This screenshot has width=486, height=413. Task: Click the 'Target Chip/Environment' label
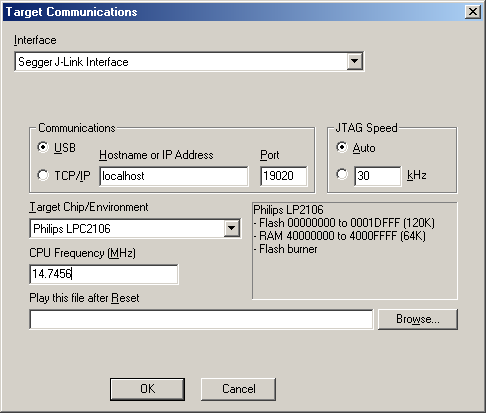(x=89, y=207)
